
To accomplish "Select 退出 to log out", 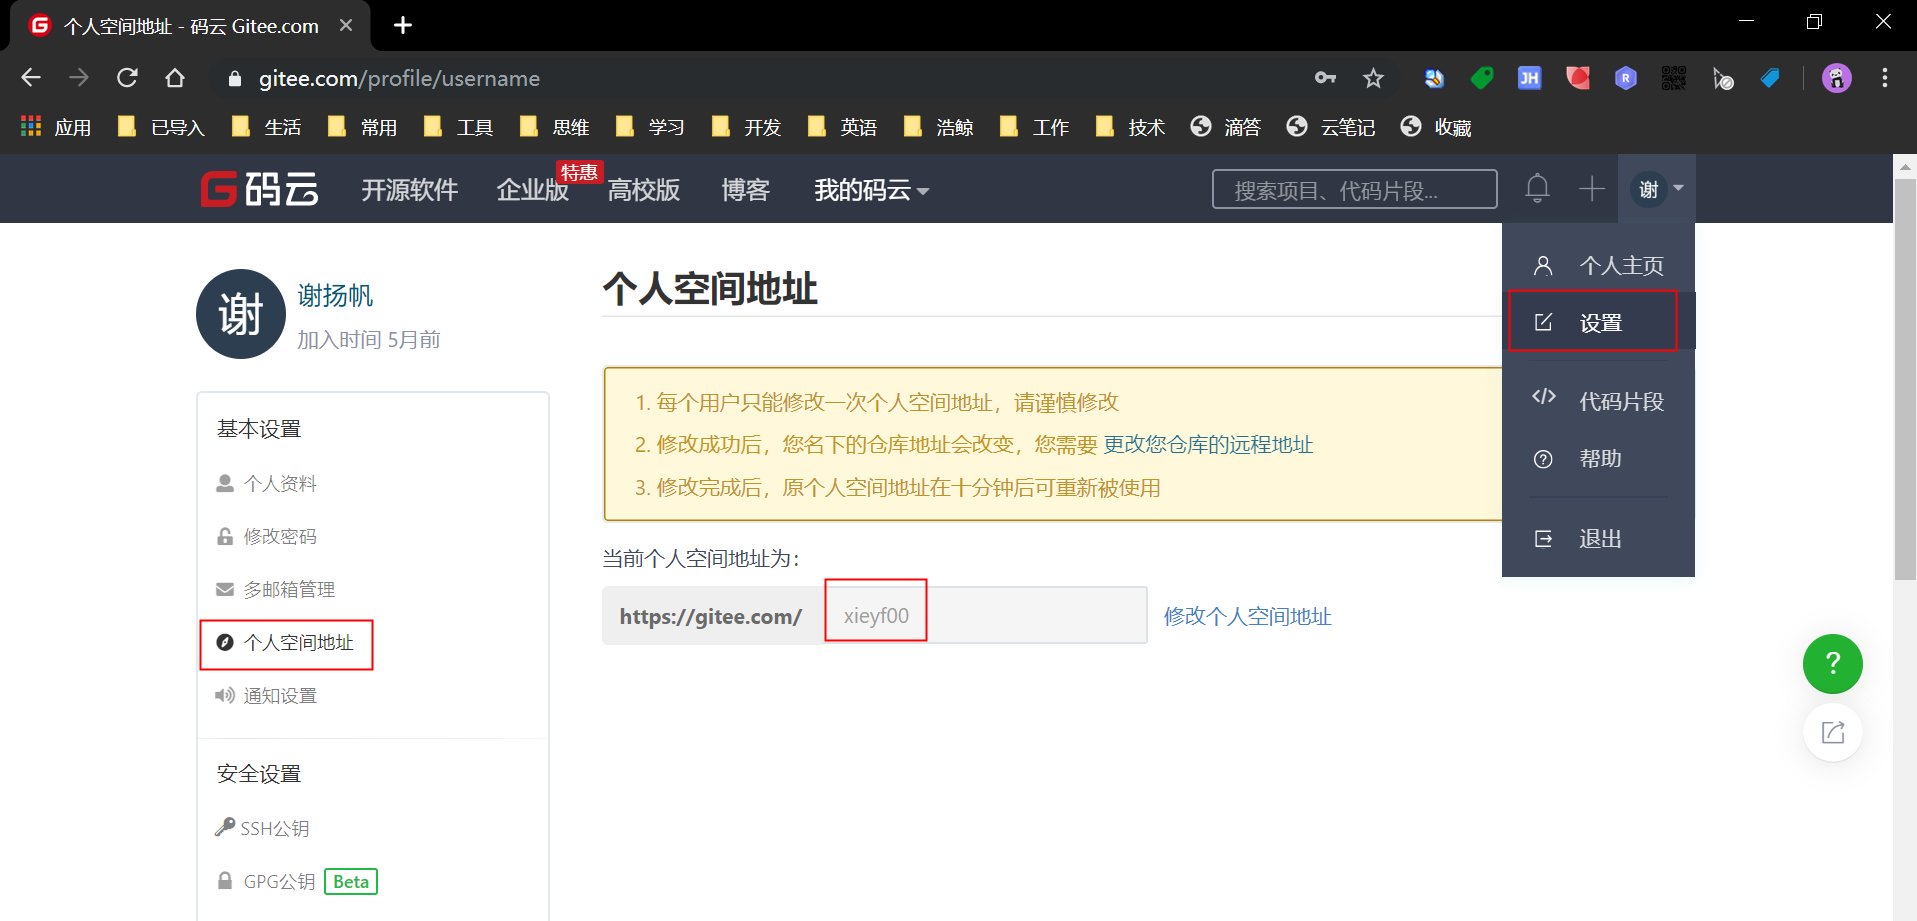I will [1598, 538].
